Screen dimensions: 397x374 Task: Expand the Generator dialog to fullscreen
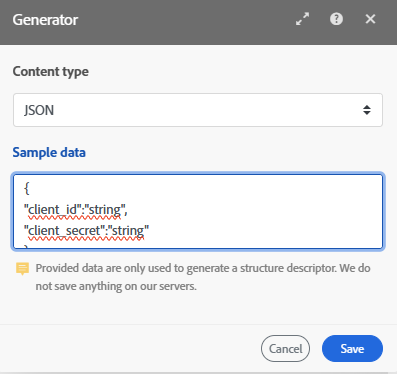[302, 19]
